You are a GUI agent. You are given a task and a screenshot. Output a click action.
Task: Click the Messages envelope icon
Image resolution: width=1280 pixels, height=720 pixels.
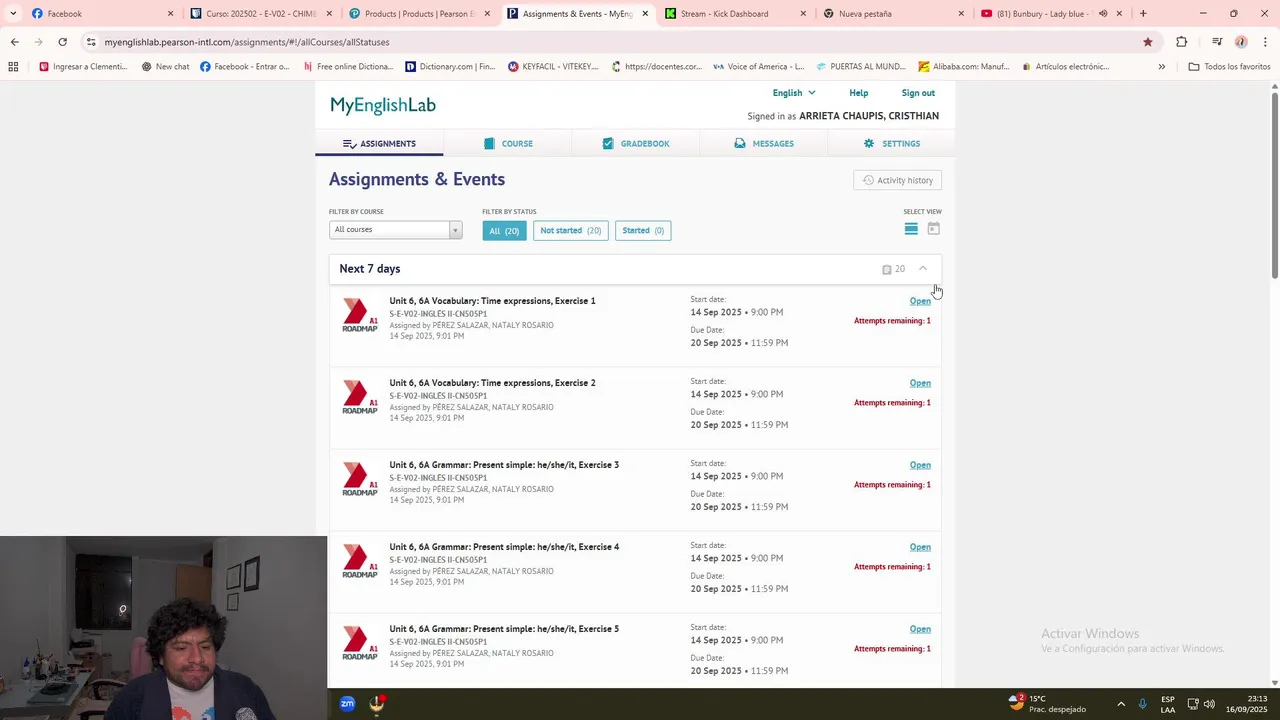[x=740, y=143]
